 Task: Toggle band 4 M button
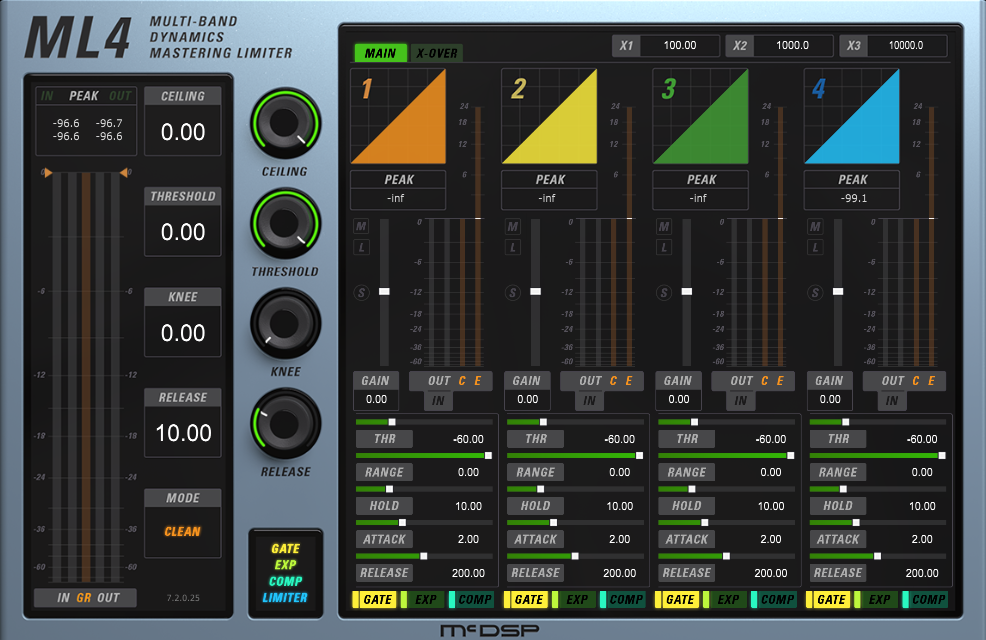815,226
